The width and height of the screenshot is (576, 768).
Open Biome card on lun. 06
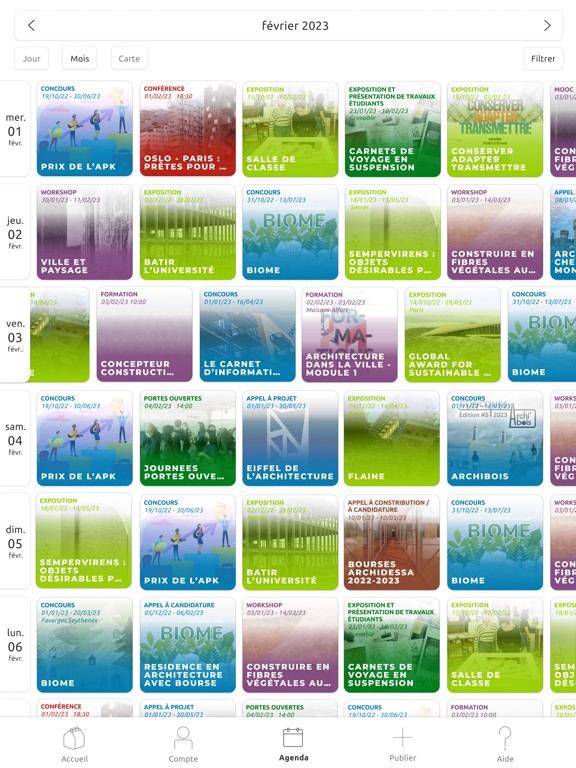[85, 645]
